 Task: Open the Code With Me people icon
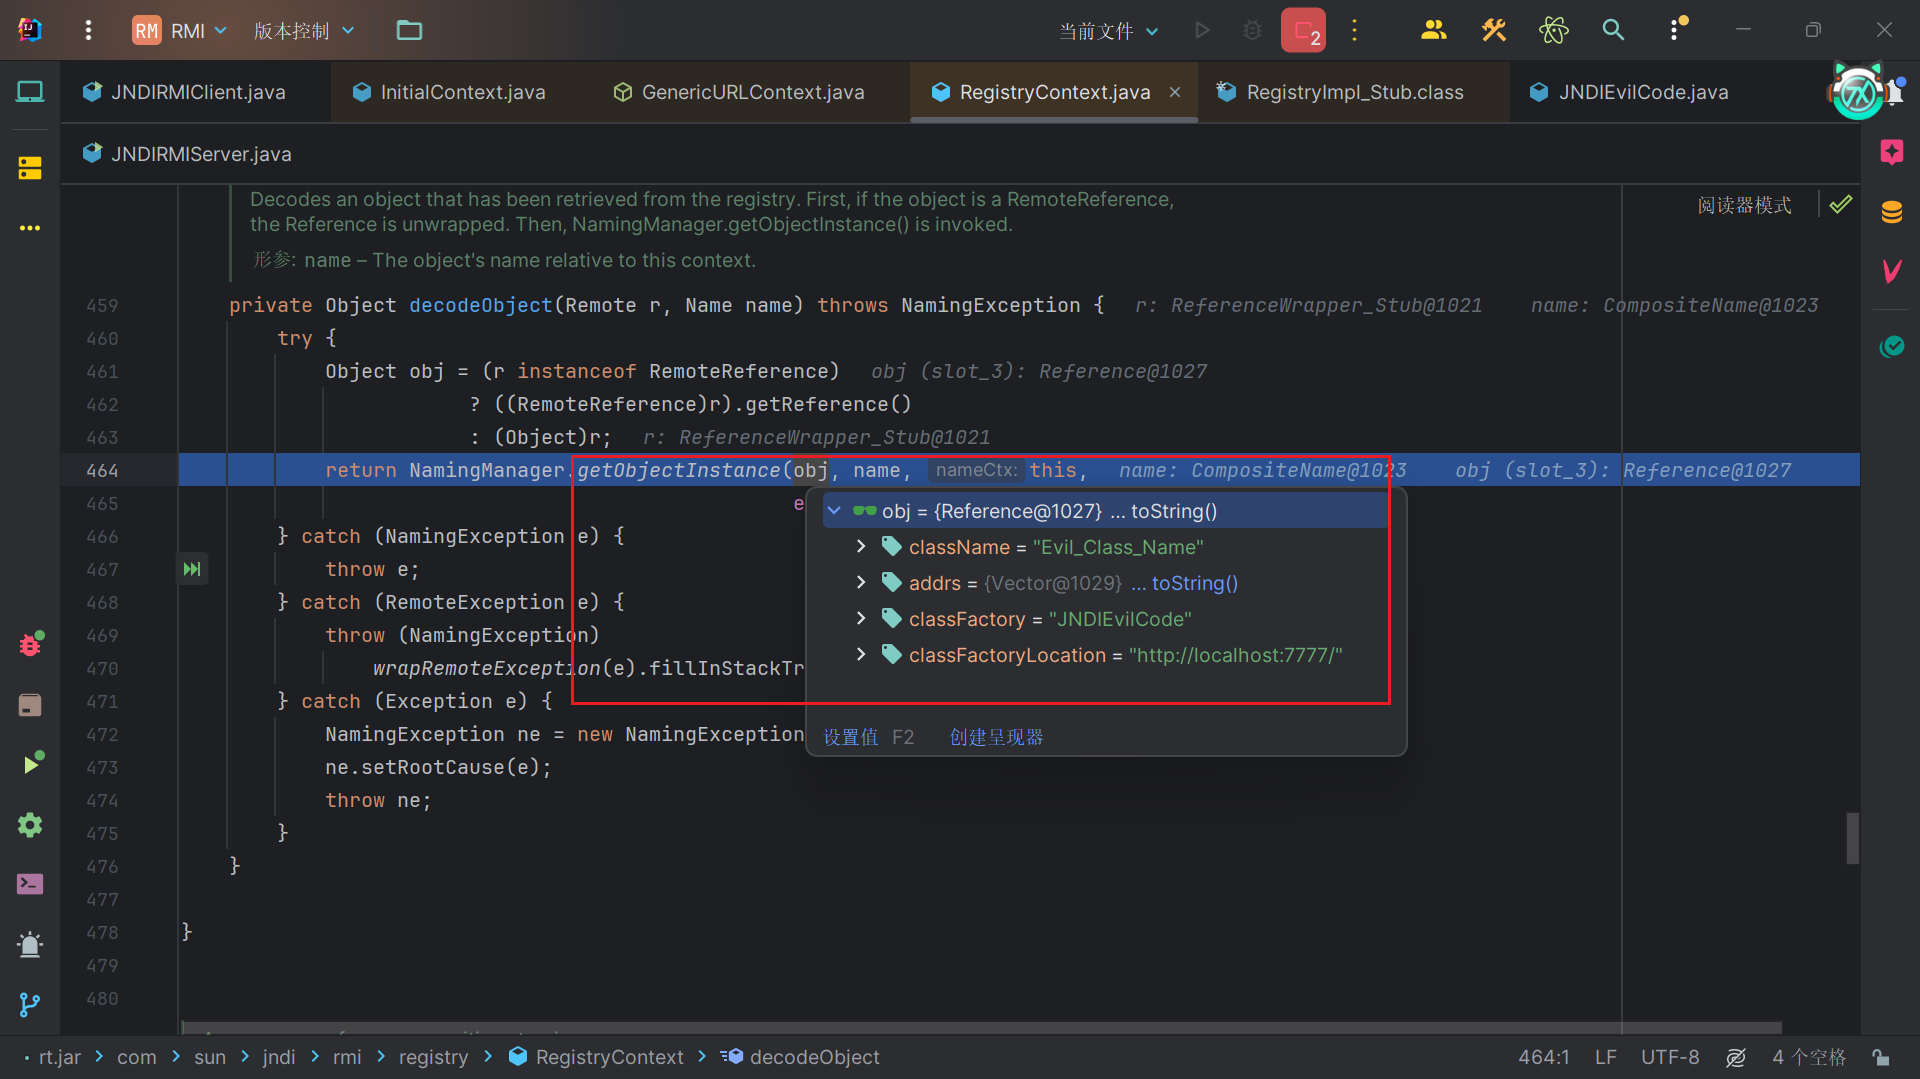(x=1433, y=30)
